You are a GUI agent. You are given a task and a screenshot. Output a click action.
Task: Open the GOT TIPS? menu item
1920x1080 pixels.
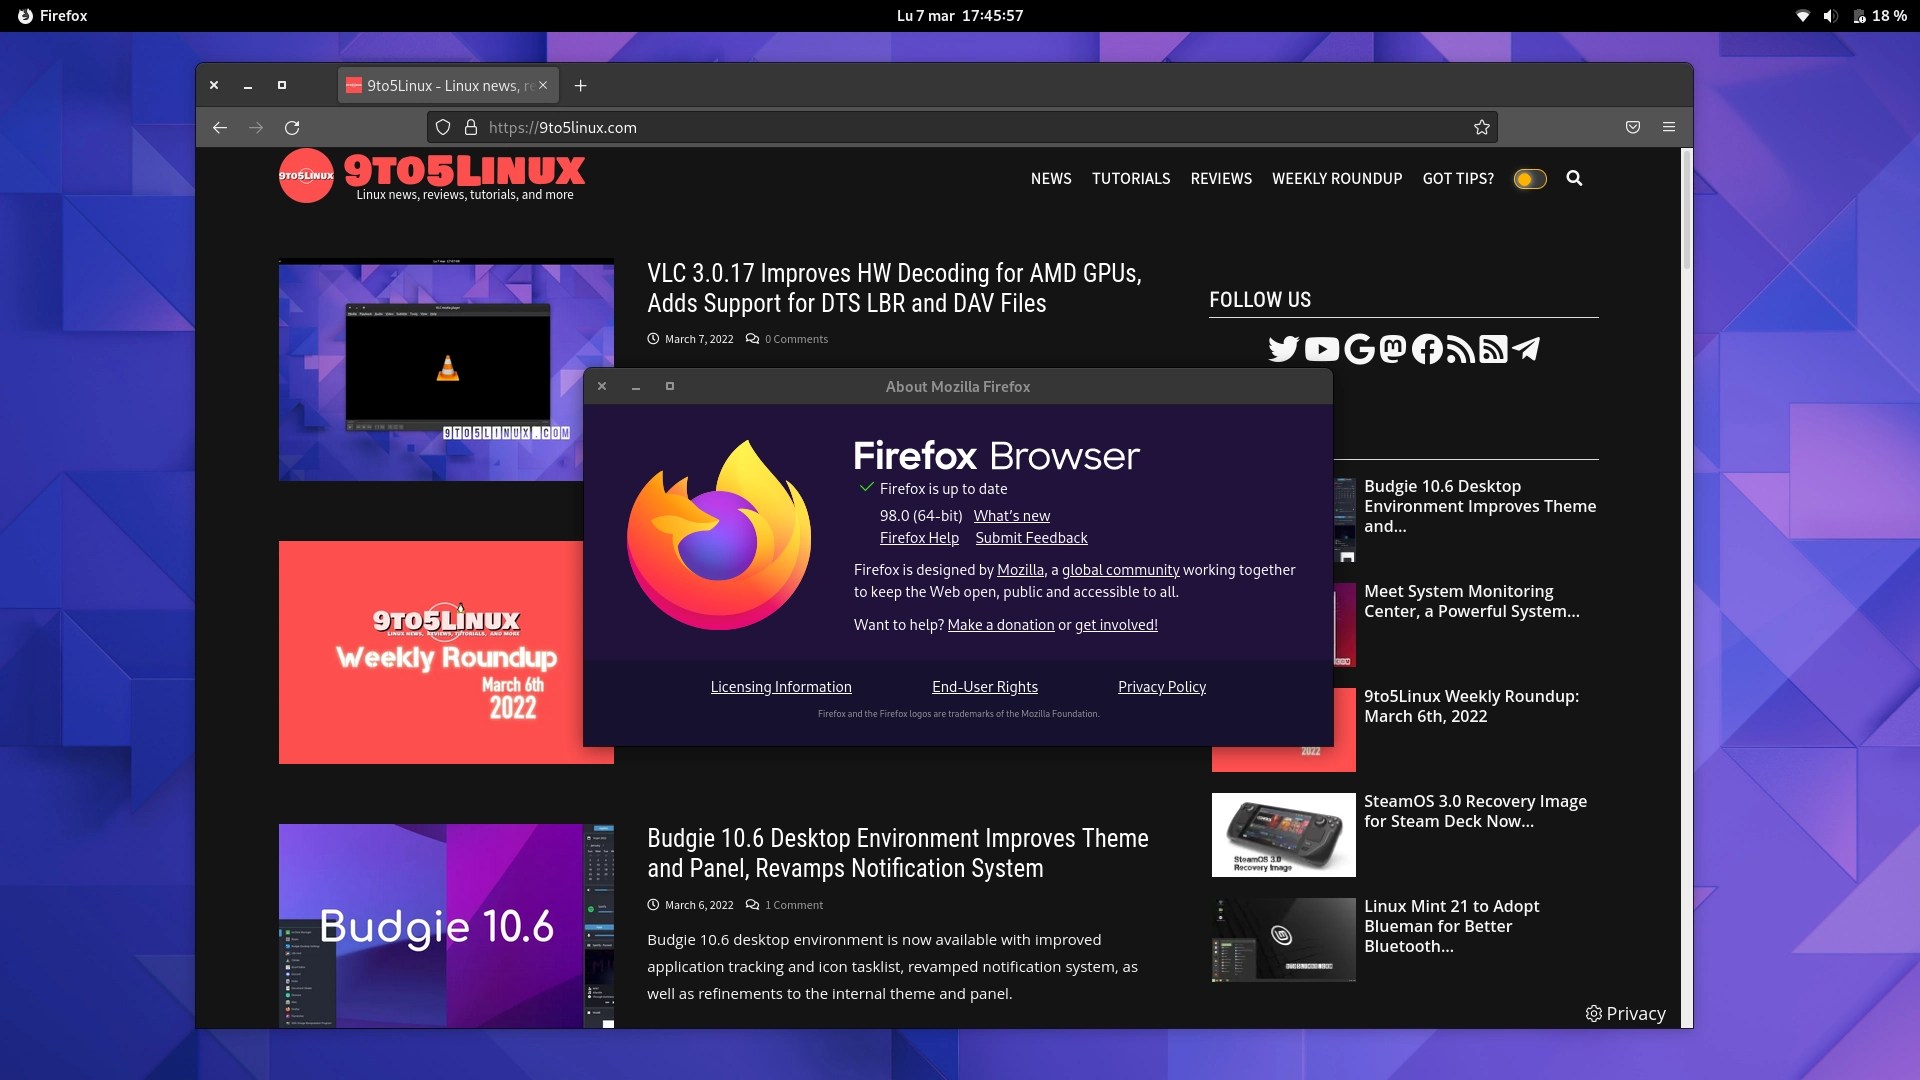(1458, 178)
